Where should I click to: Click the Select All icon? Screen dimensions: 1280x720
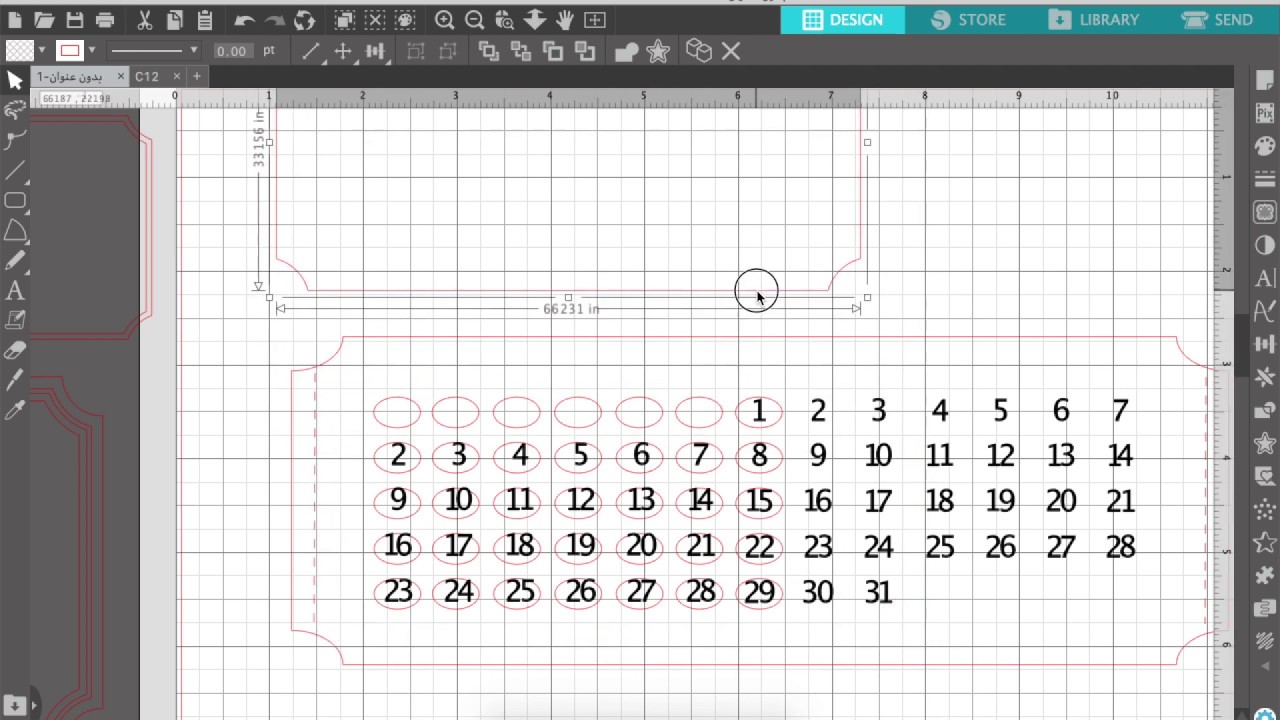(x=344, y=19)
